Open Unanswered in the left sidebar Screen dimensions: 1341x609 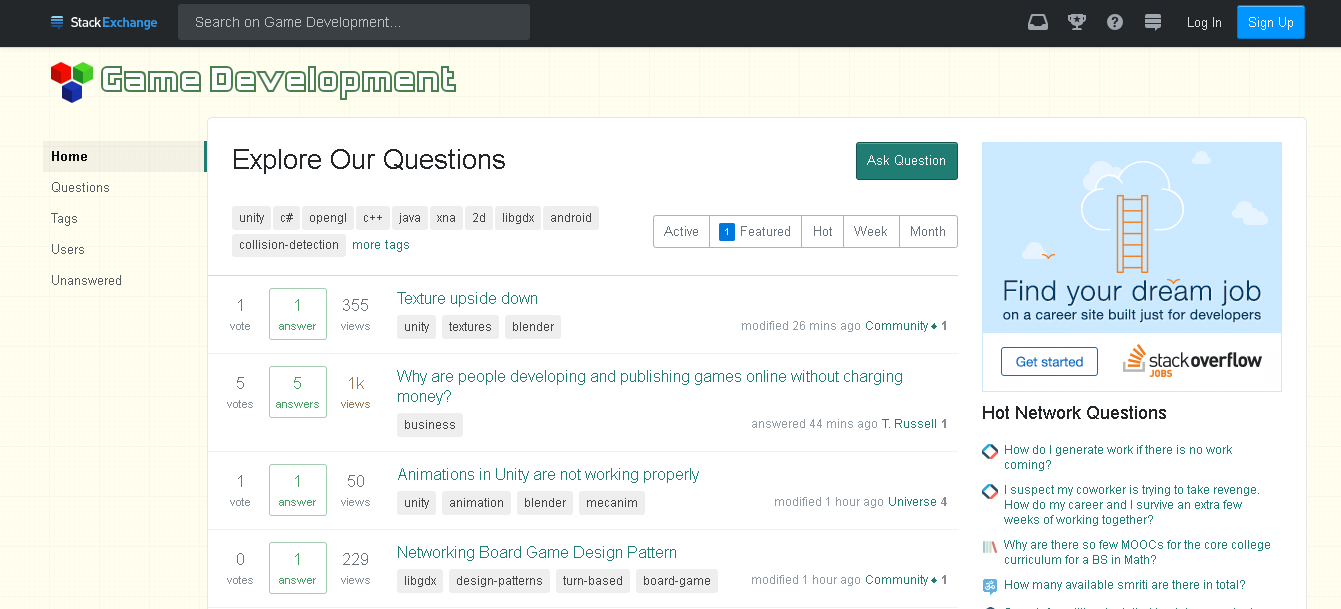coord(86,281)
